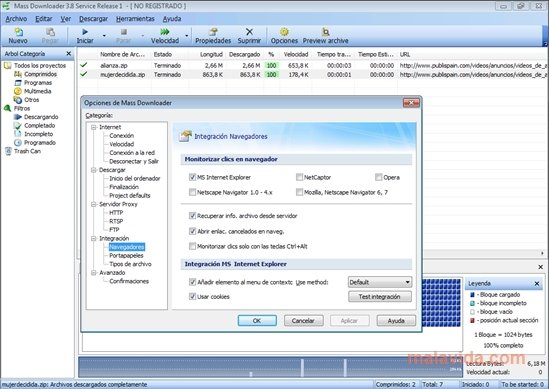Select the Descargando filter icon
Screen dimensions: 549x389
(18, 117)
